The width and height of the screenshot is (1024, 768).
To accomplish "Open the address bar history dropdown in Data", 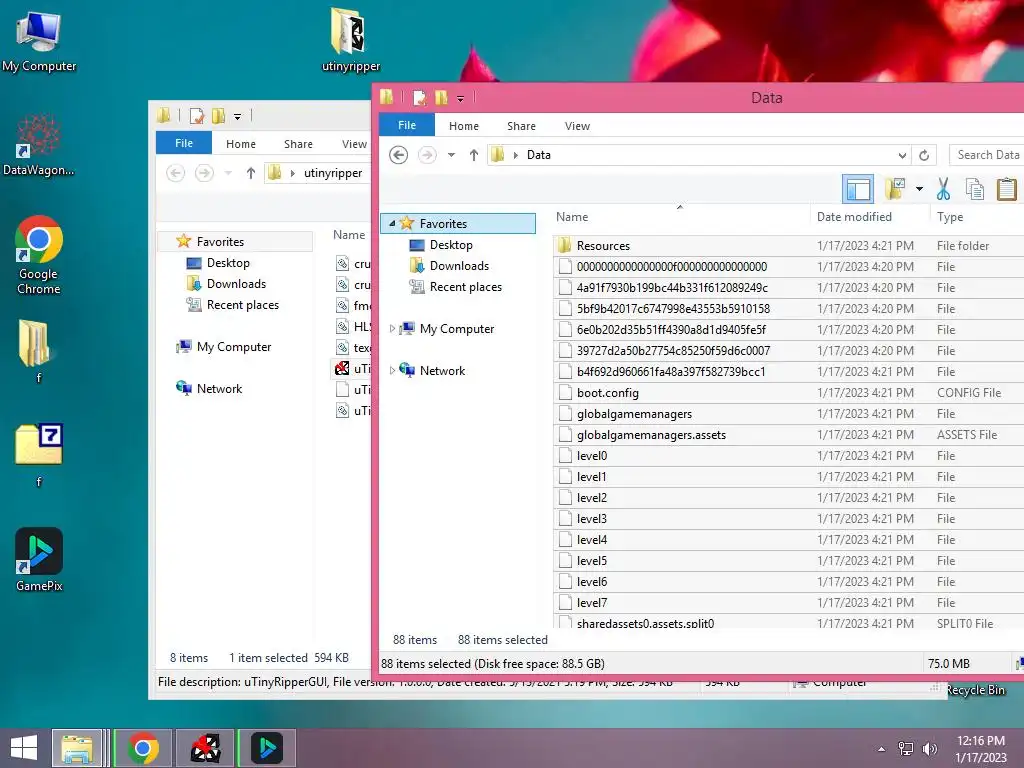I will (x=902, y=155).
